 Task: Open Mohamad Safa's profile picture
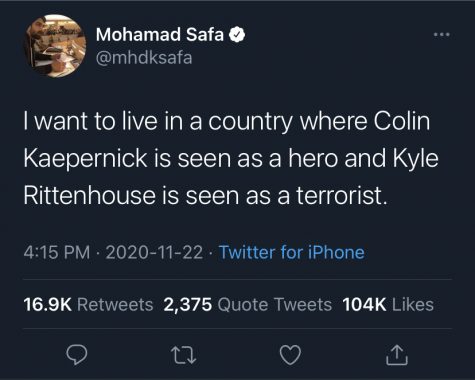pos(55,46)
